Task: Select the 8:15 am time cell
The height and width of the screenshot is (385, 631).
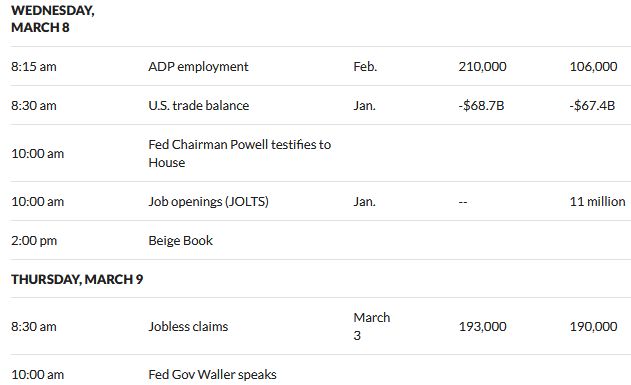Action: tap(34, 66)
